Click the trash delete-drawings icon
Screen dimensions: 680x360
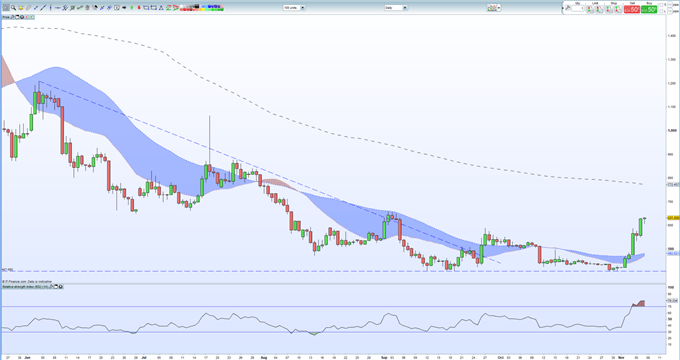pyautogui.click(x=87, y=7)
